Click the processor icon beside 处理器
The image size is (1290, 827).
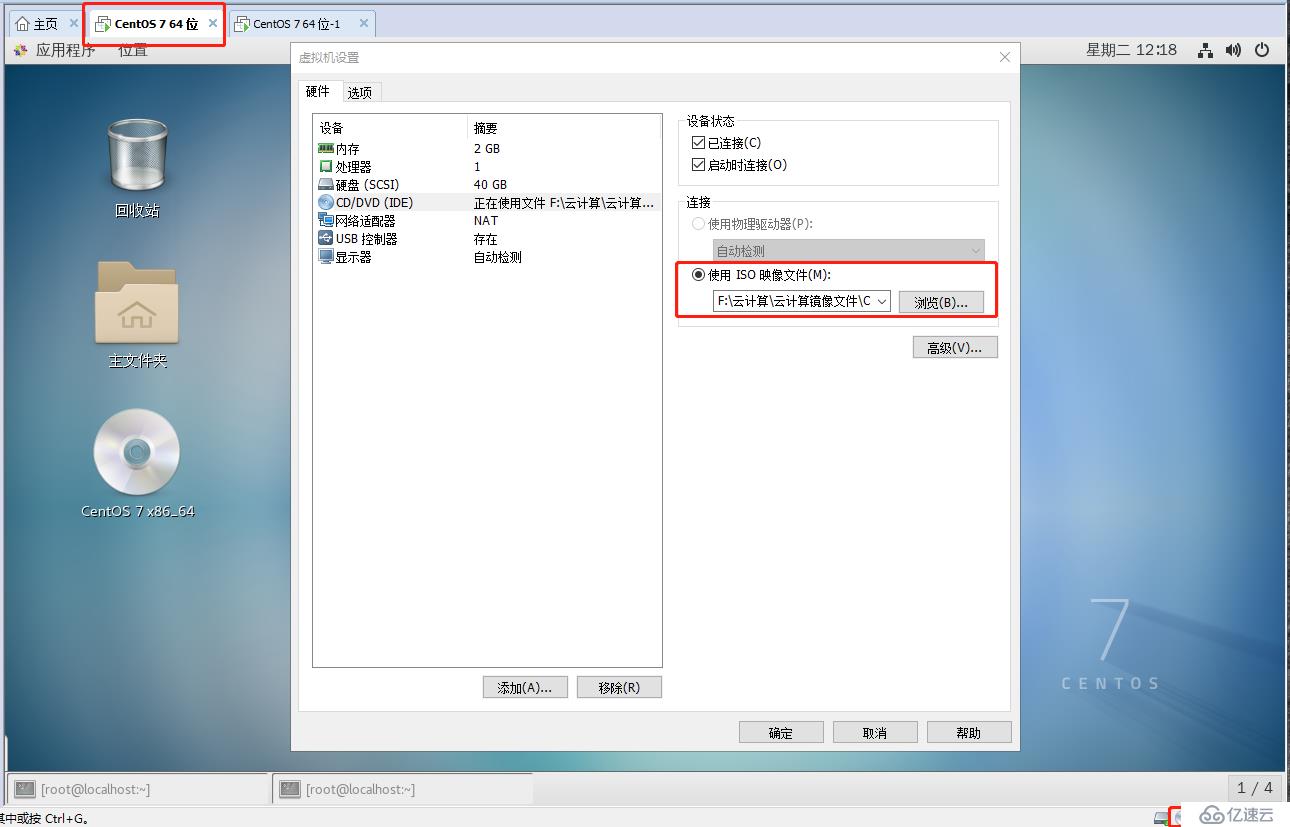point(325,166)
